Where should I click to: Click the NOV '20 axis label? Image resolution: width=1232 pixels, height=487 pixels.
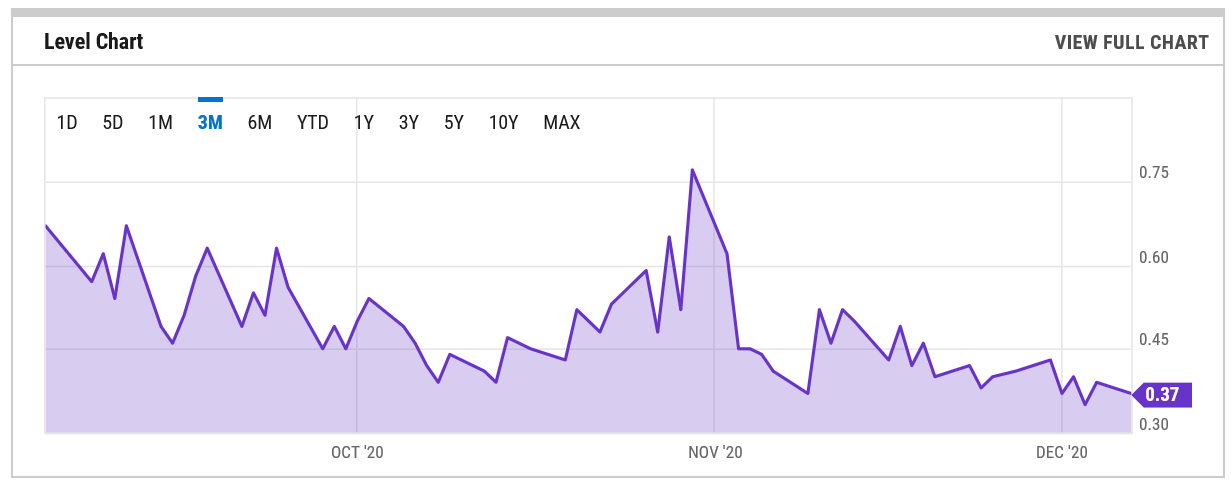(x=715, y=452)
